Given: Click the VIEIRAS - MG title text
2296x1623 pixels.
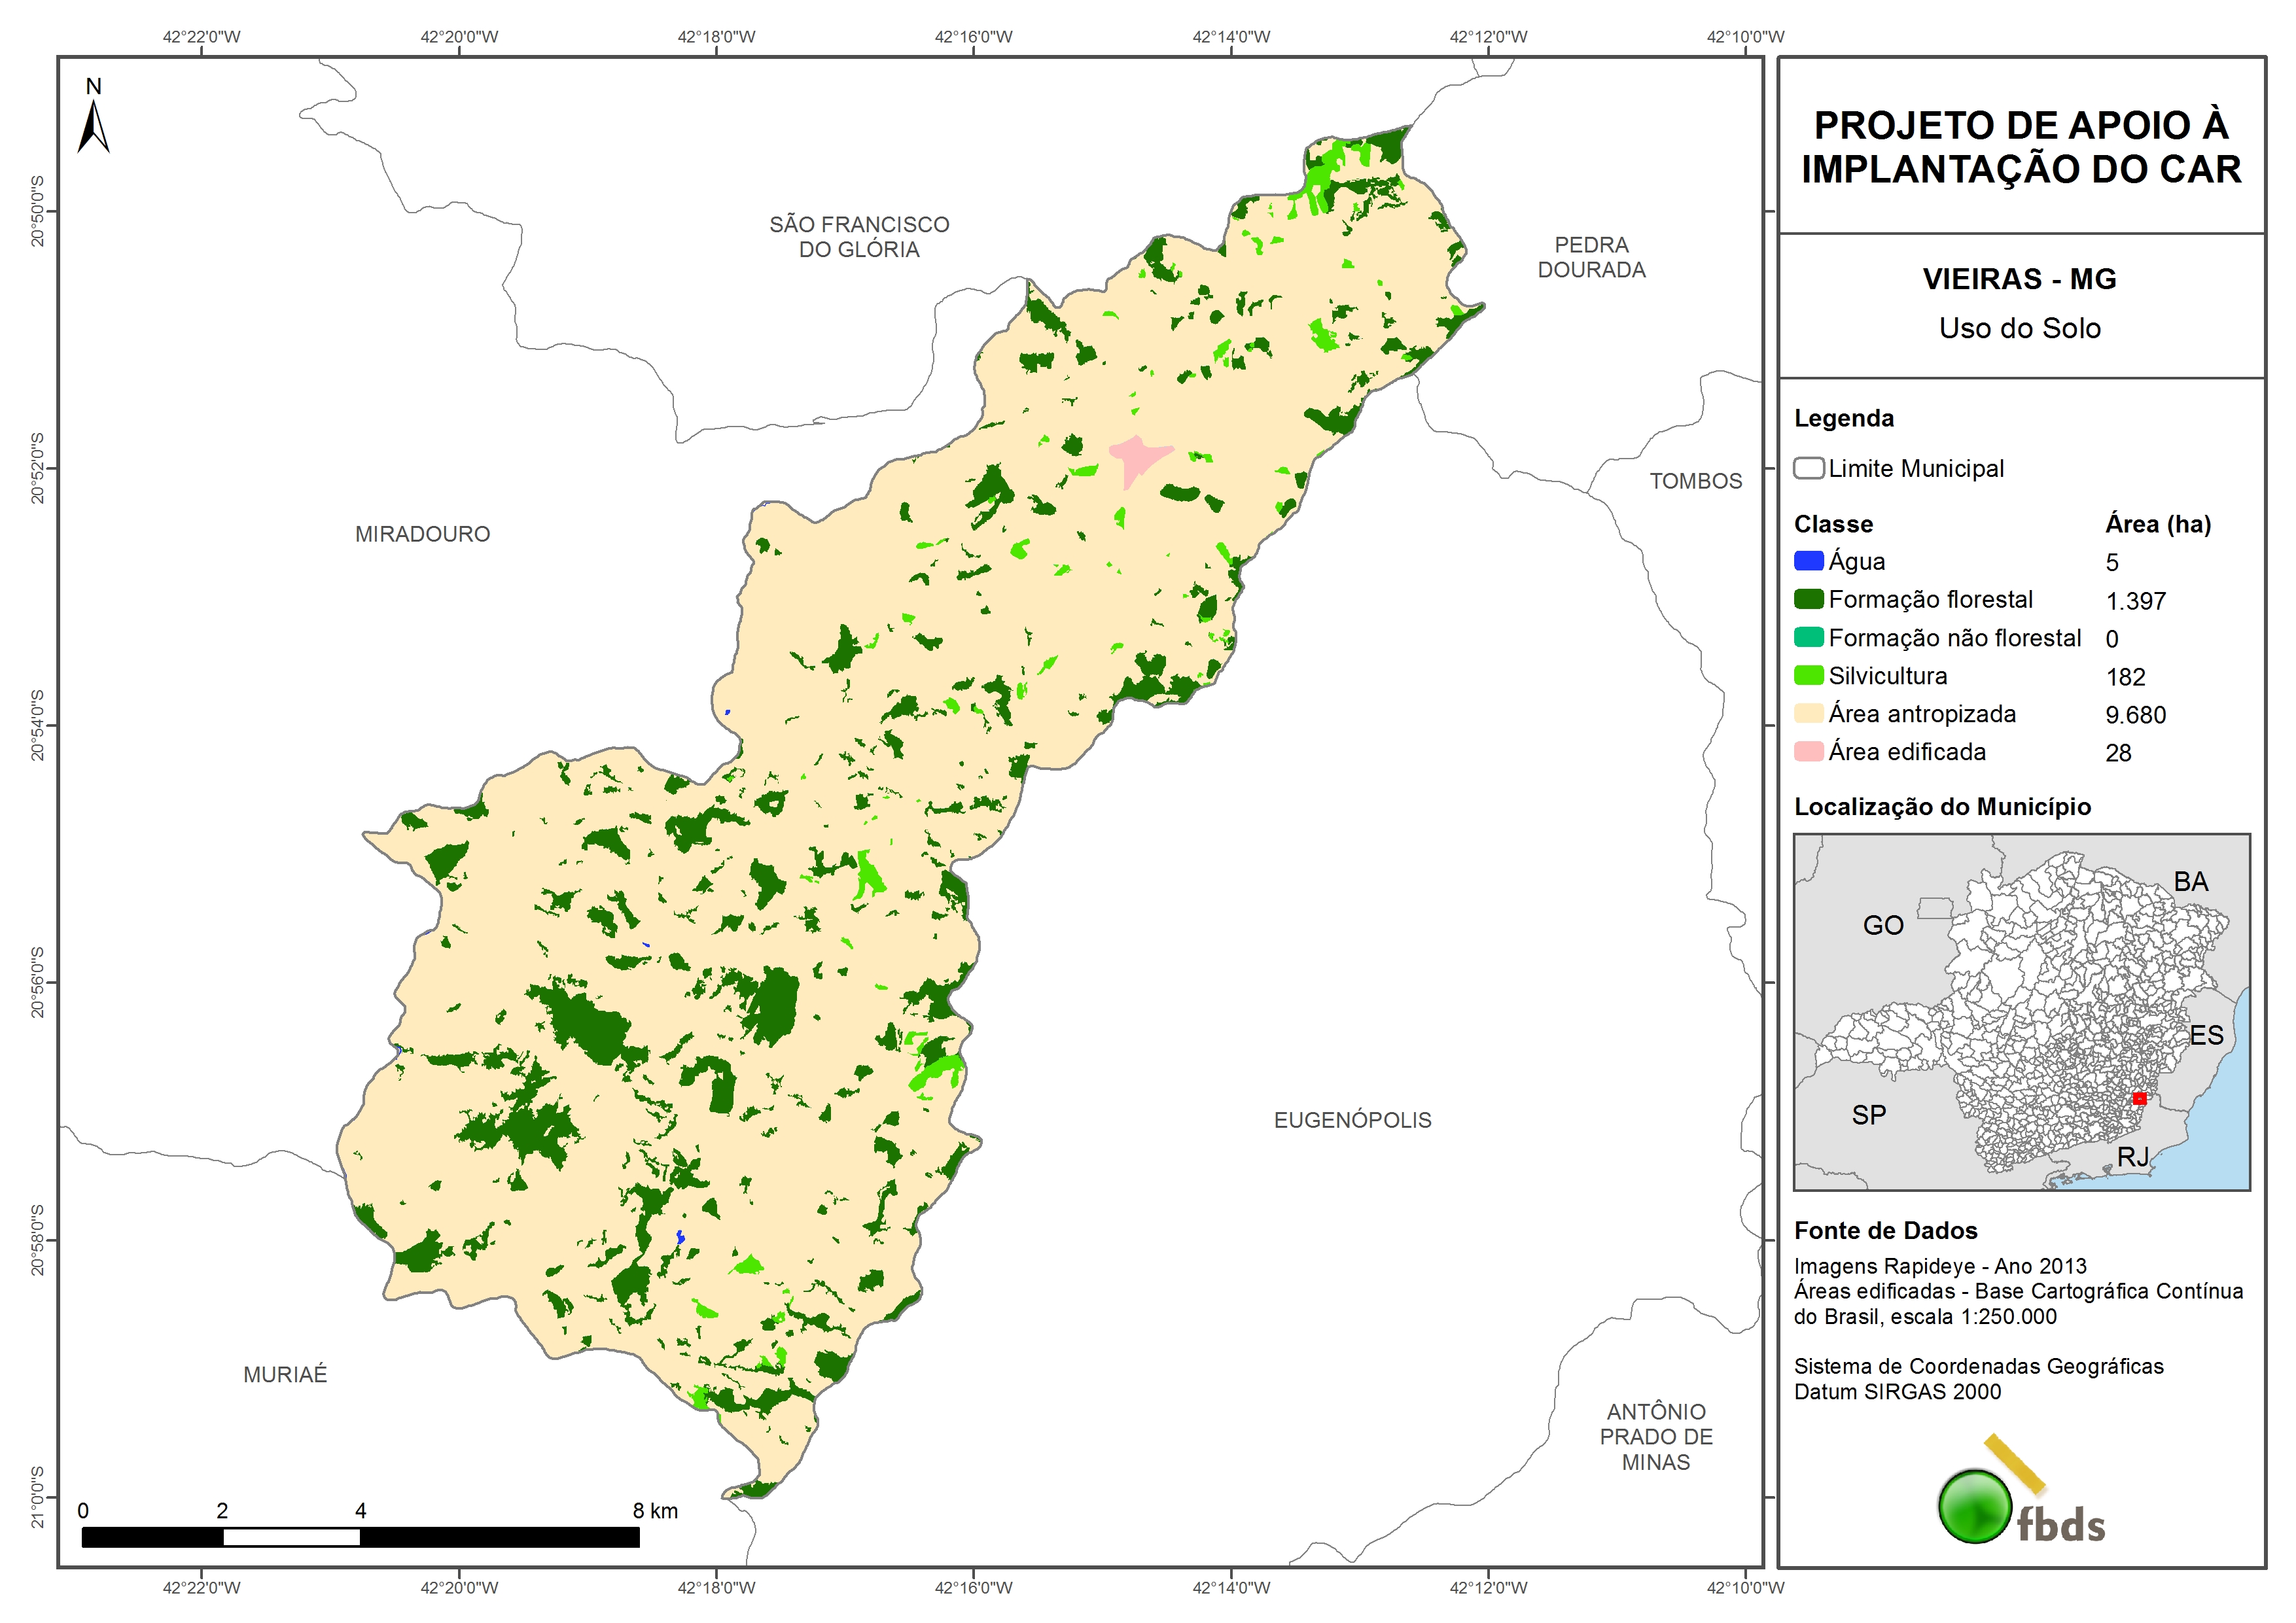Looking at the screenshot, I should pos(2019,279).
